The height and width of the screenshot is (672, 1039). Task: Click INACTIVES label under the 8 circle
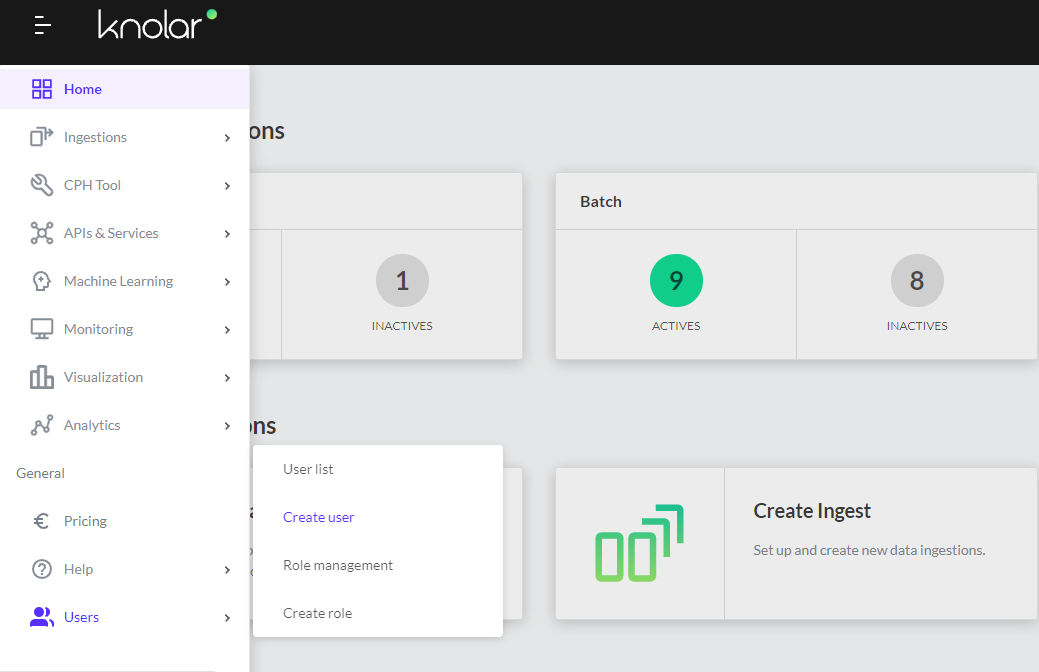point(917,326)
